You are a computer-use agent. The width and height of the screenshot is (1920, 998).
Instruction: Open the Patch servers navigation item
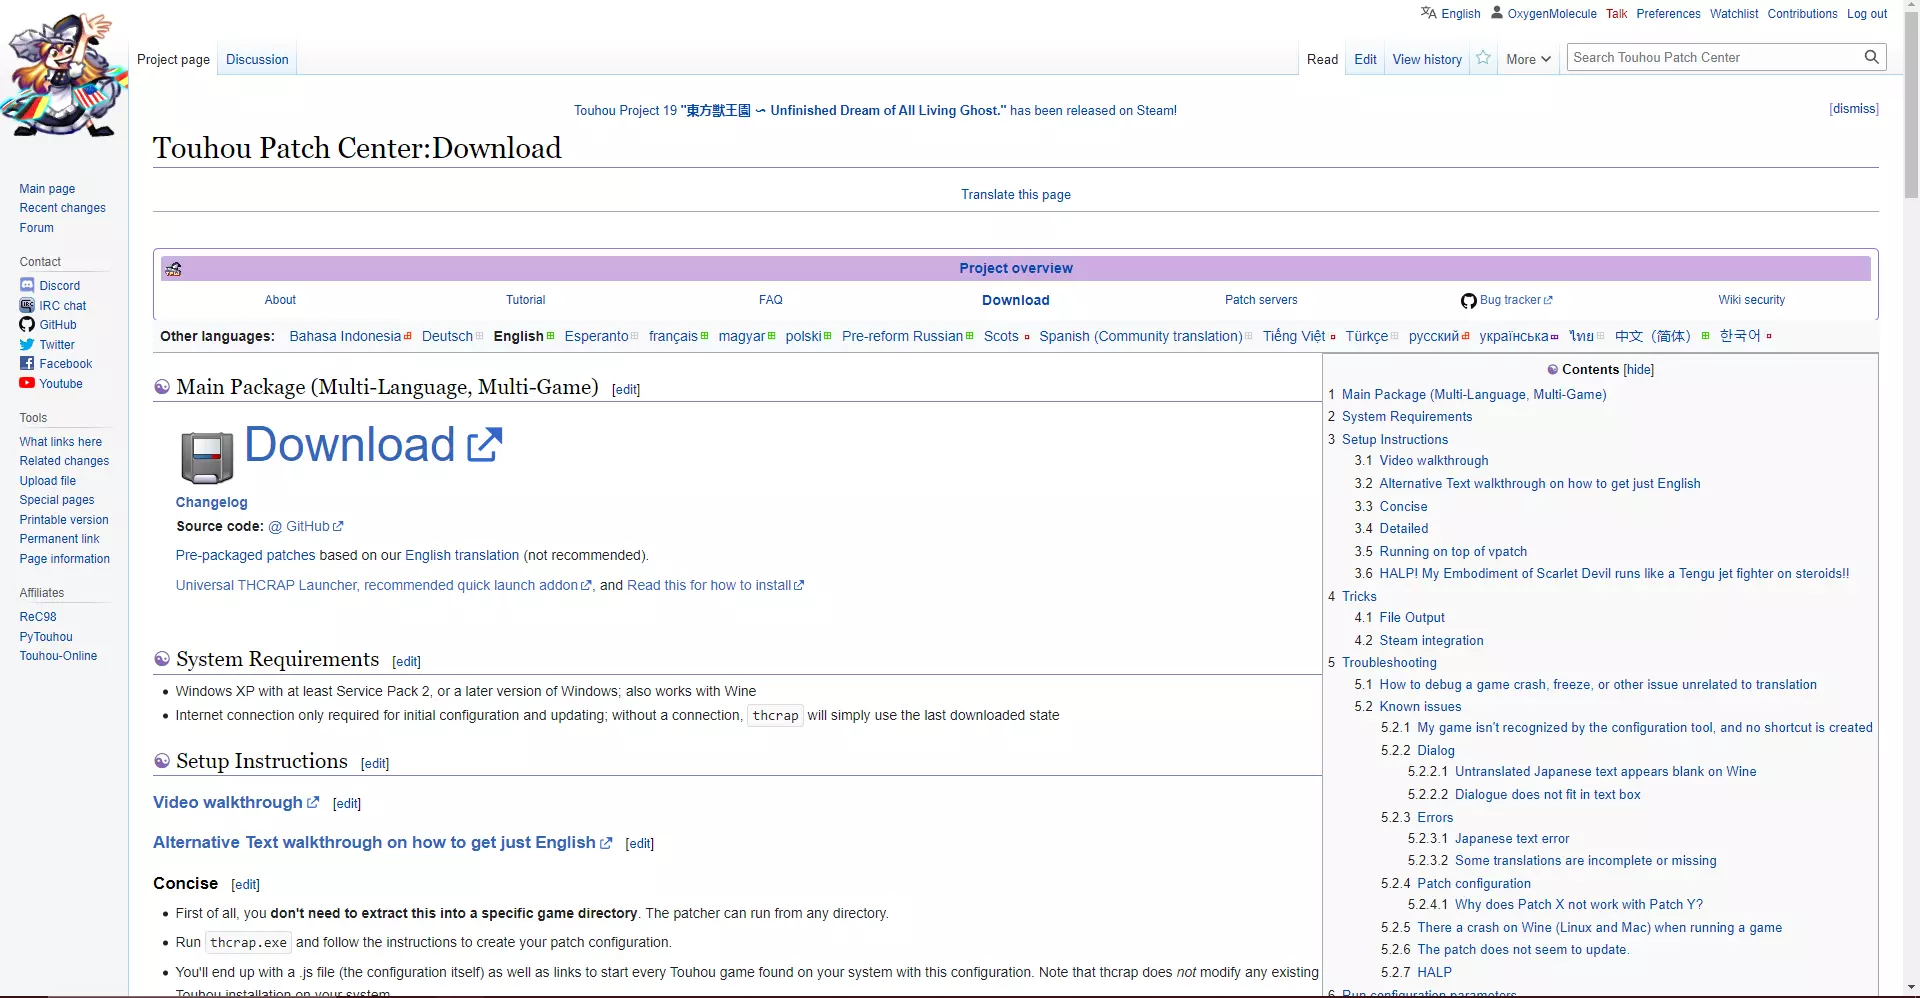[1261, 300]
